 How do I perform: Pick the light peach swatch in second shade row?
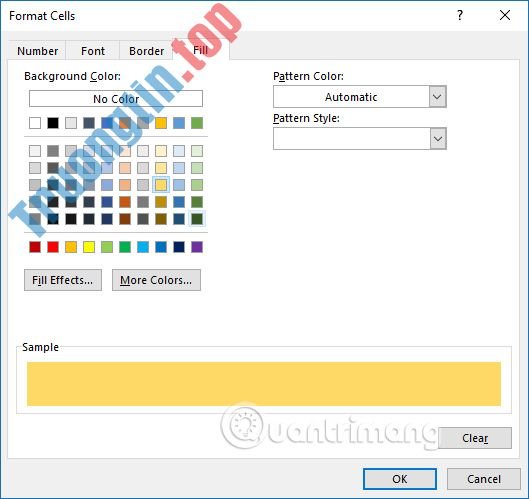(x=125, y=168)
